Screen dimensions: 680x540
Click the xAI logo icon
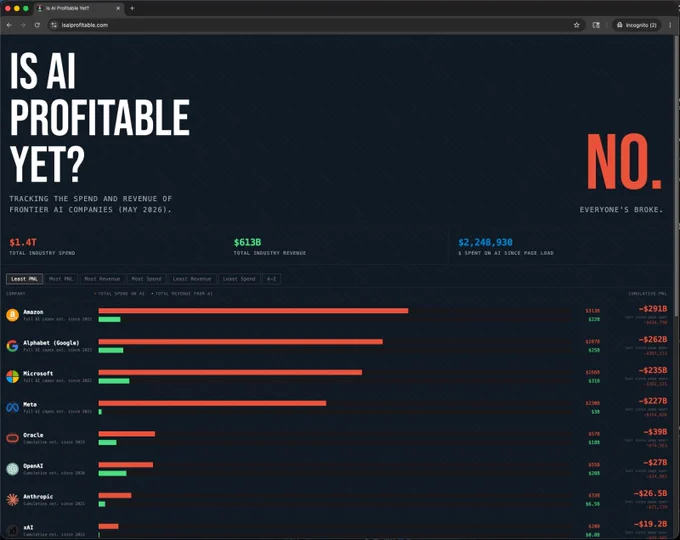coord(13,530)
